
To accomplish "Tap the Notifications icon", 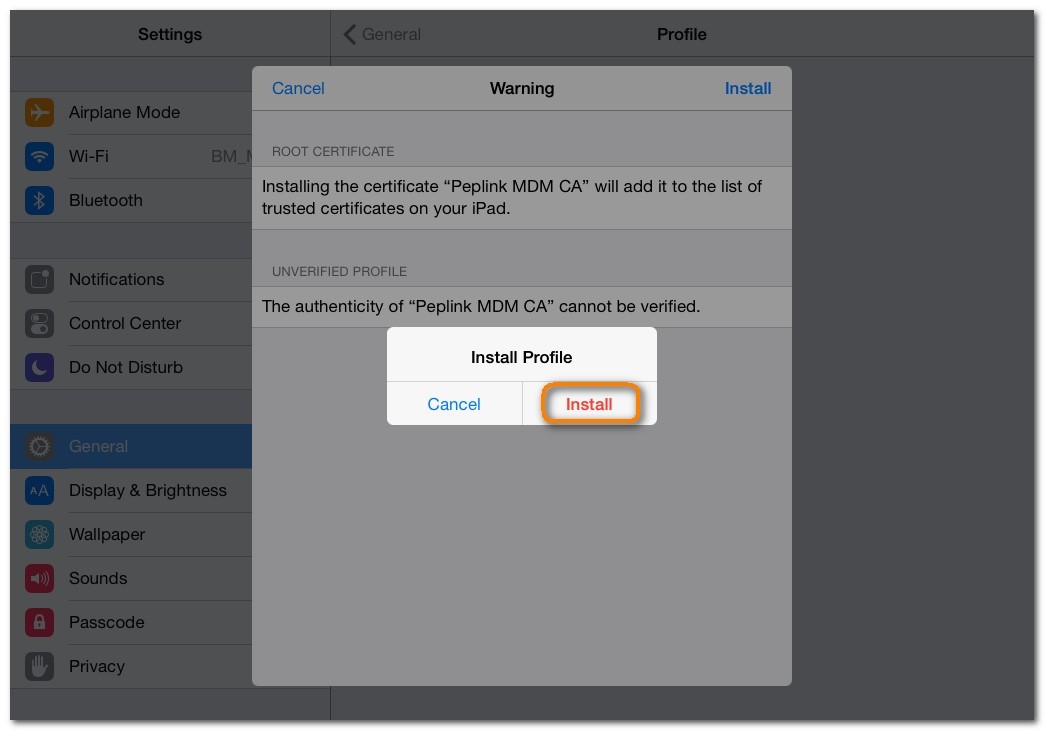I will pos(39,280).
